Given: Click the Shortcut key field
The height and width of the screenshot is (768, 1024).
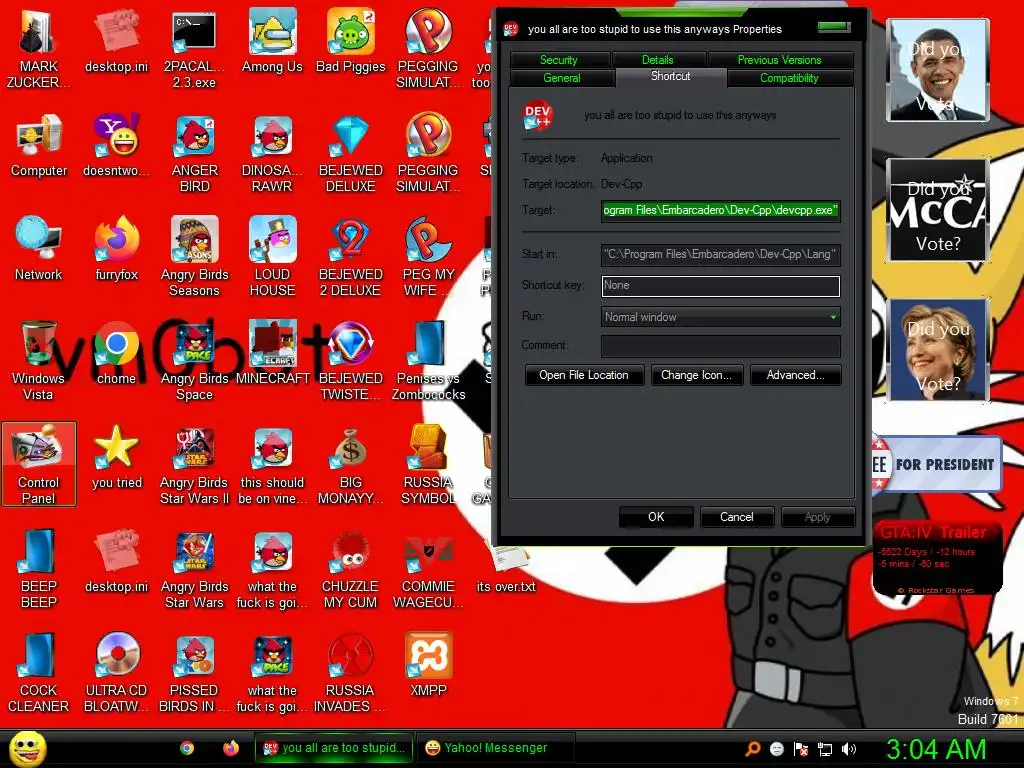Looking at the screenshot, I should pos(720,285).
